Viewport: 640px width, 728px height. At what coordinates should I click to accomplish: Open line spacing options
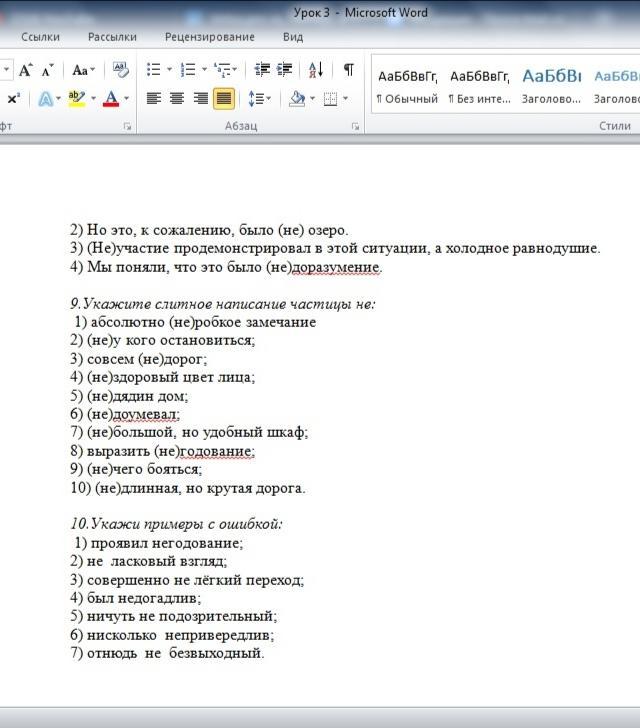pyautogui.click(x=259, y=98)
